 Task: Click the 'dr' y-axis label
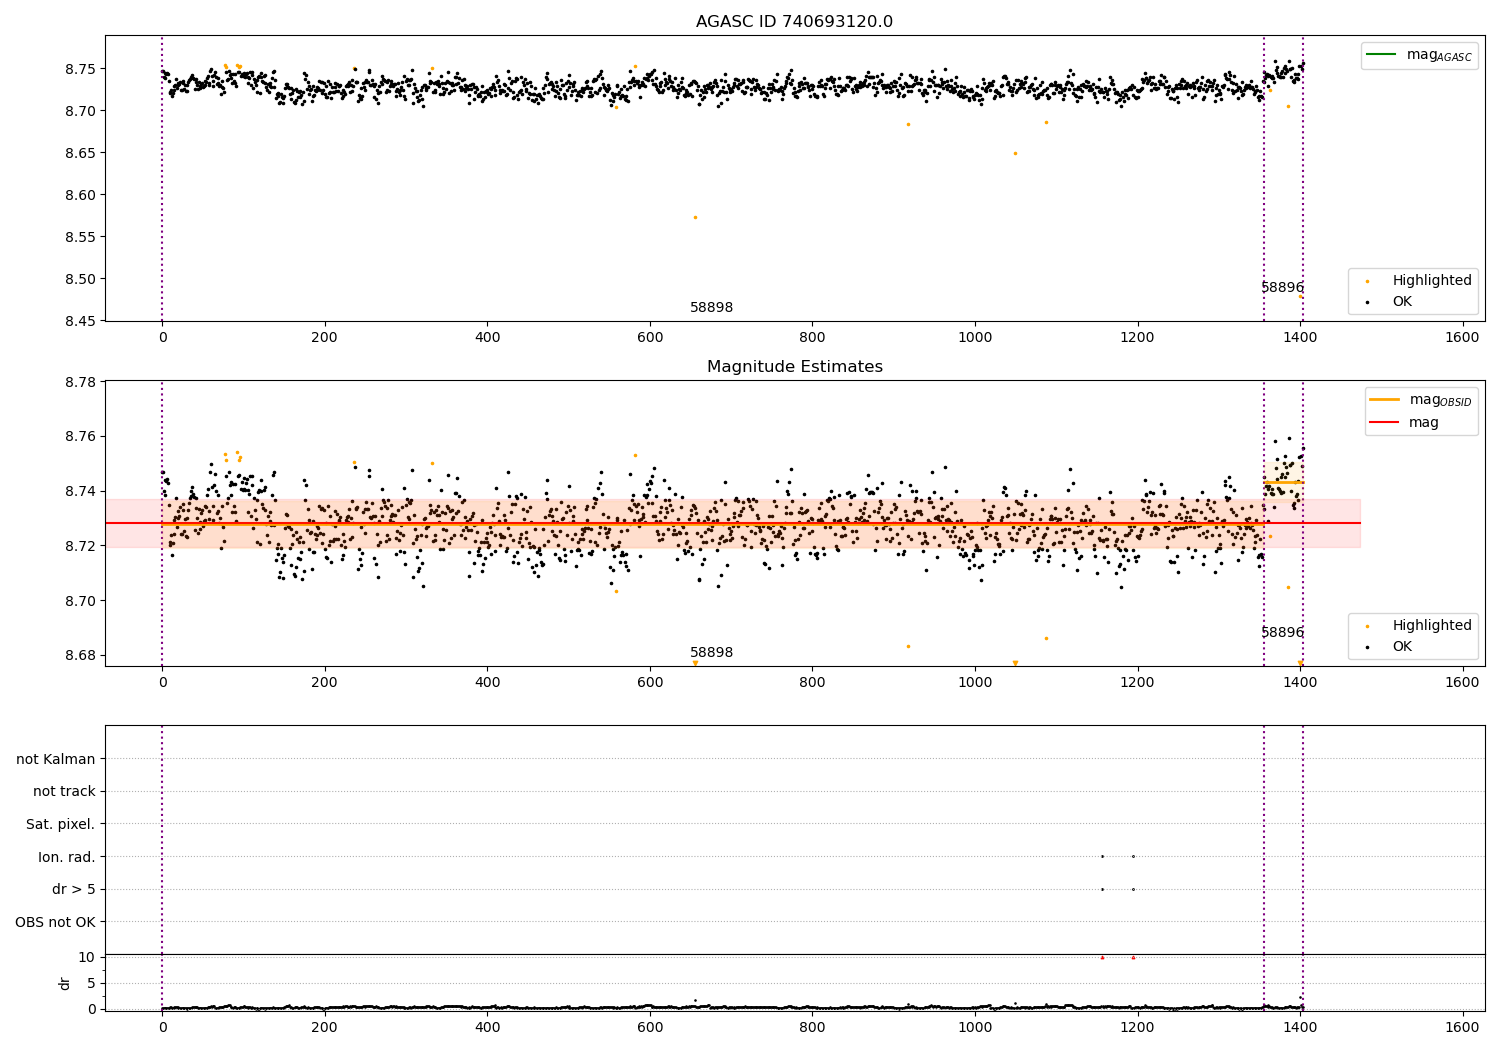click(x=64, y=983)
